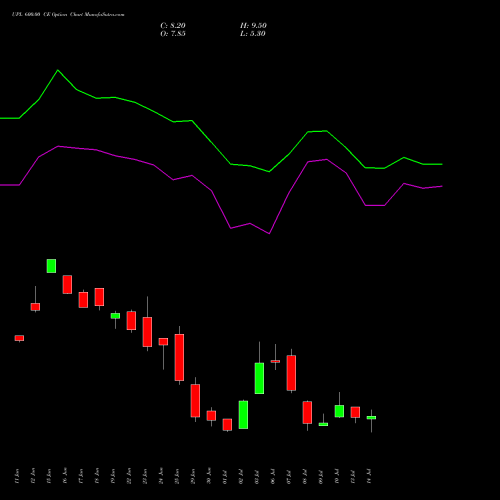Click the 'H: 9.50' high value
This screenshot has height=500, width=500.
pos(253,26)
